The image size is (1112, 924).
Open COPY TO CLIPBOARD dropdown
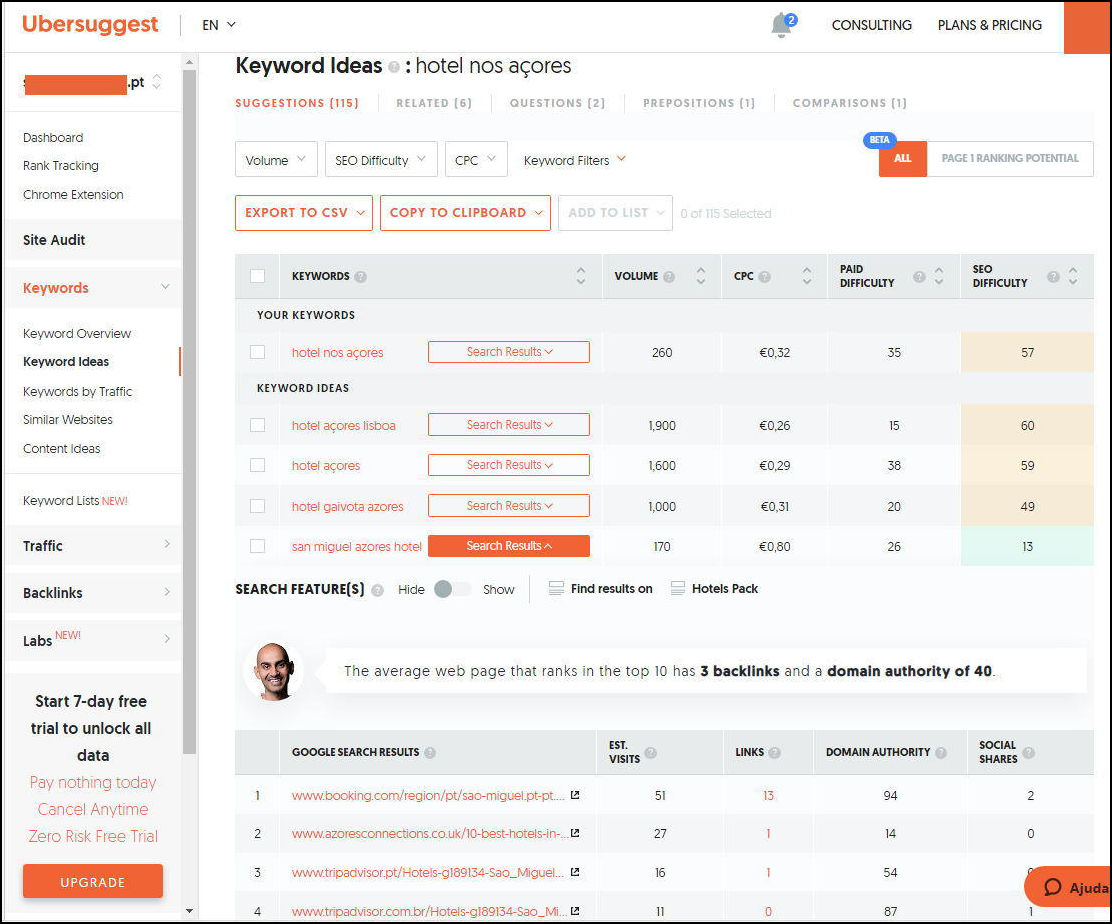point(465,213)
